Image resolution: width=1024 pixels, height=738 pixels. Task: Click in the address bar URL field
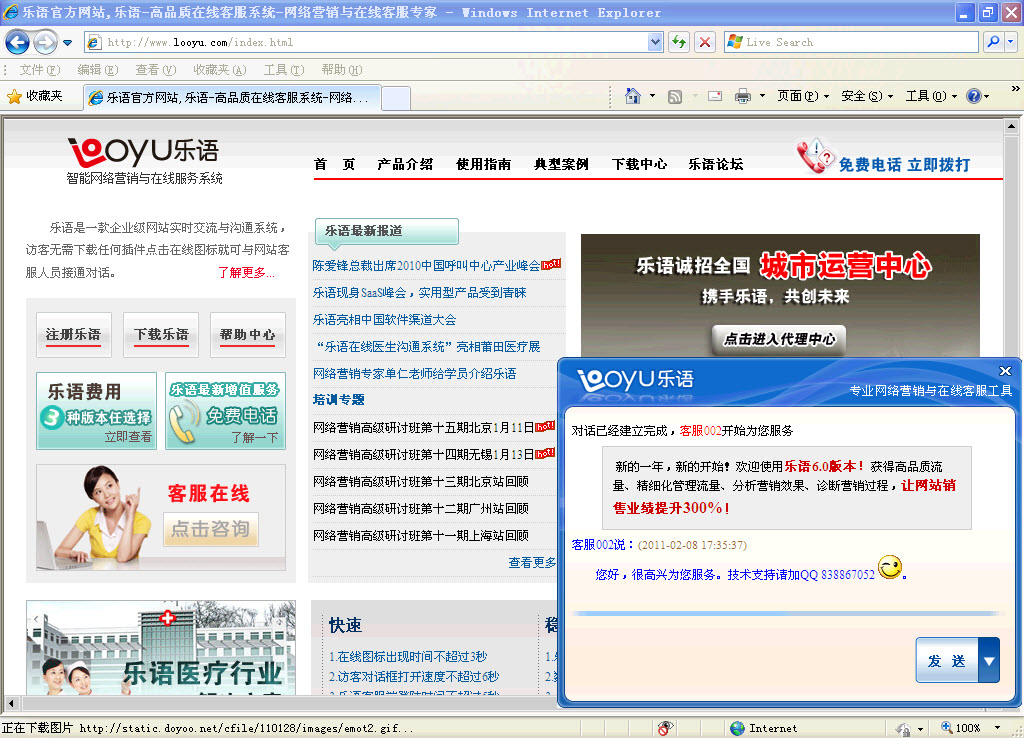coord(372,42)
